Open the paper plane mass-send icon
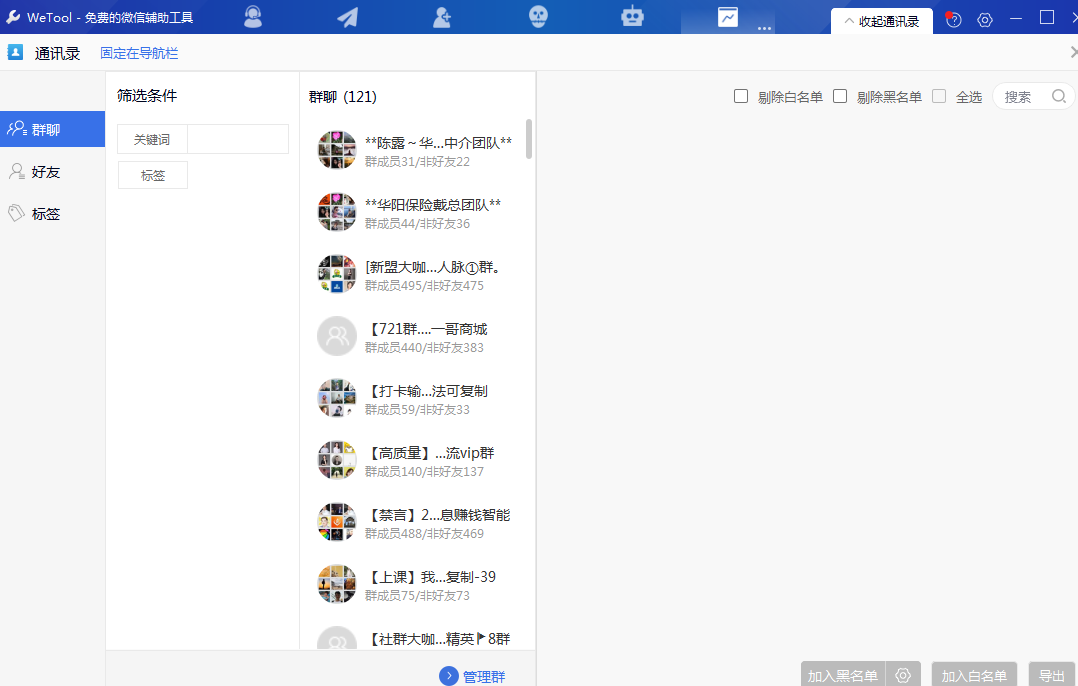 point(348,16)
